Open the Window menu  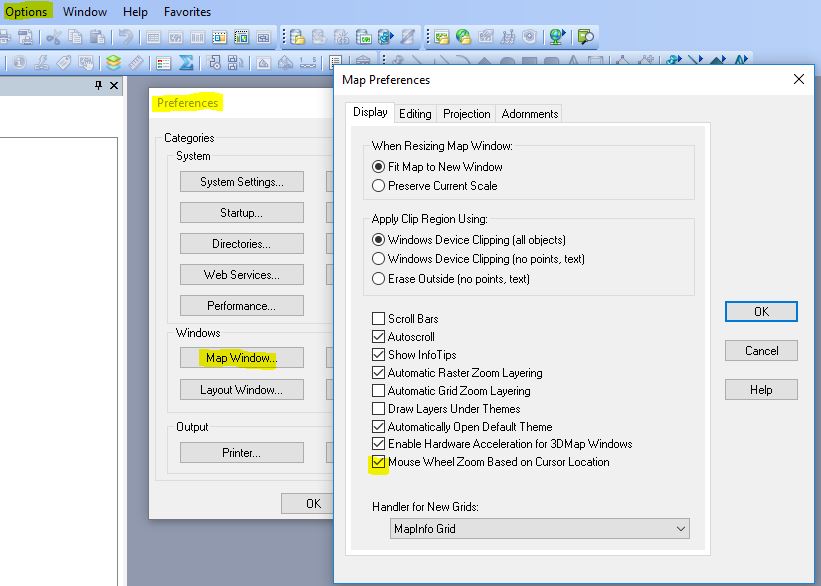pyautogui.click(x=85, y=12)
